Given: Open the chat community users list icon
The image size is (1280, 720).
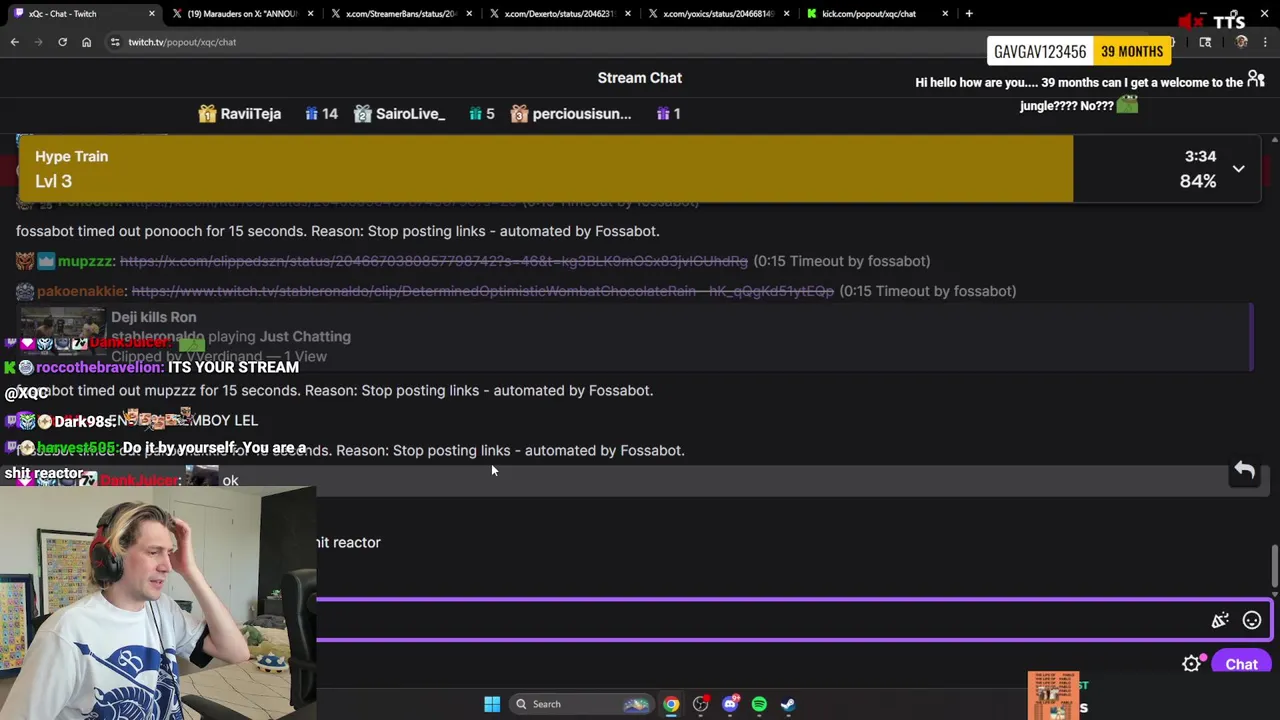Looking at the screenshot, I should point(1257,80).
